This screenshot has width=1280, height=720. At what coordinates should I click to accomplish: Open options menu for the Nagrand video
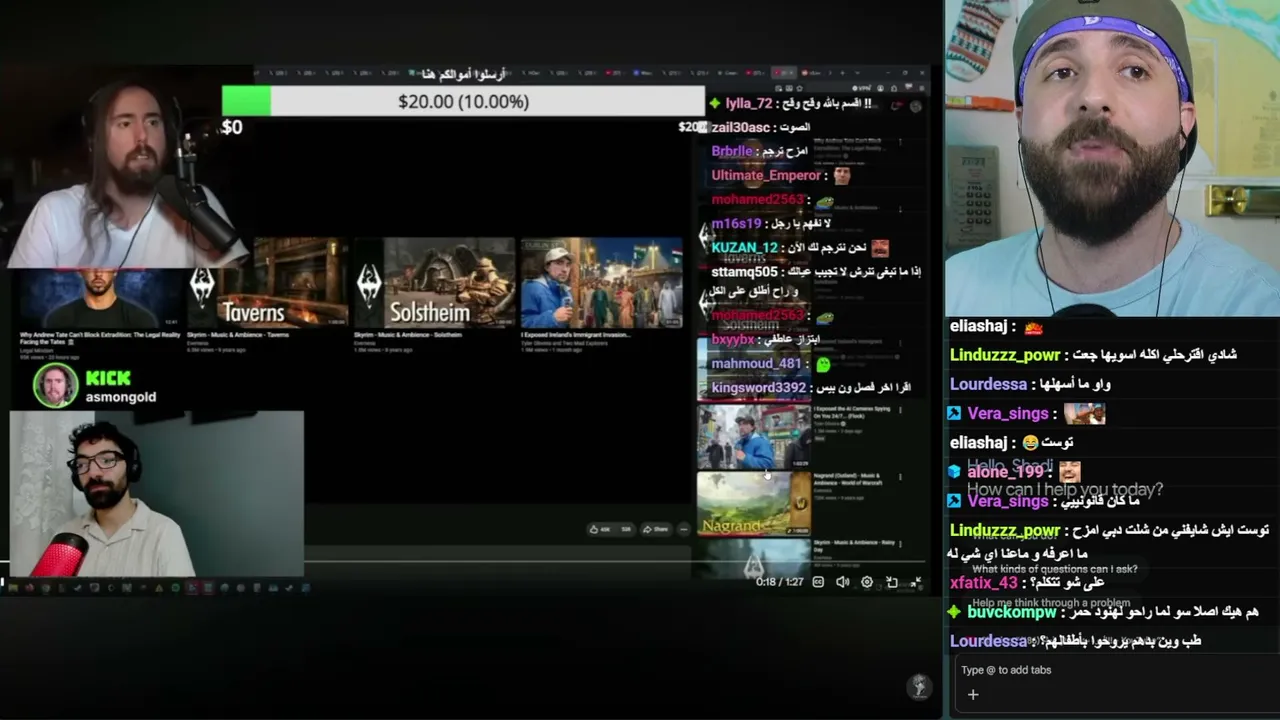[x=900, y=479]
